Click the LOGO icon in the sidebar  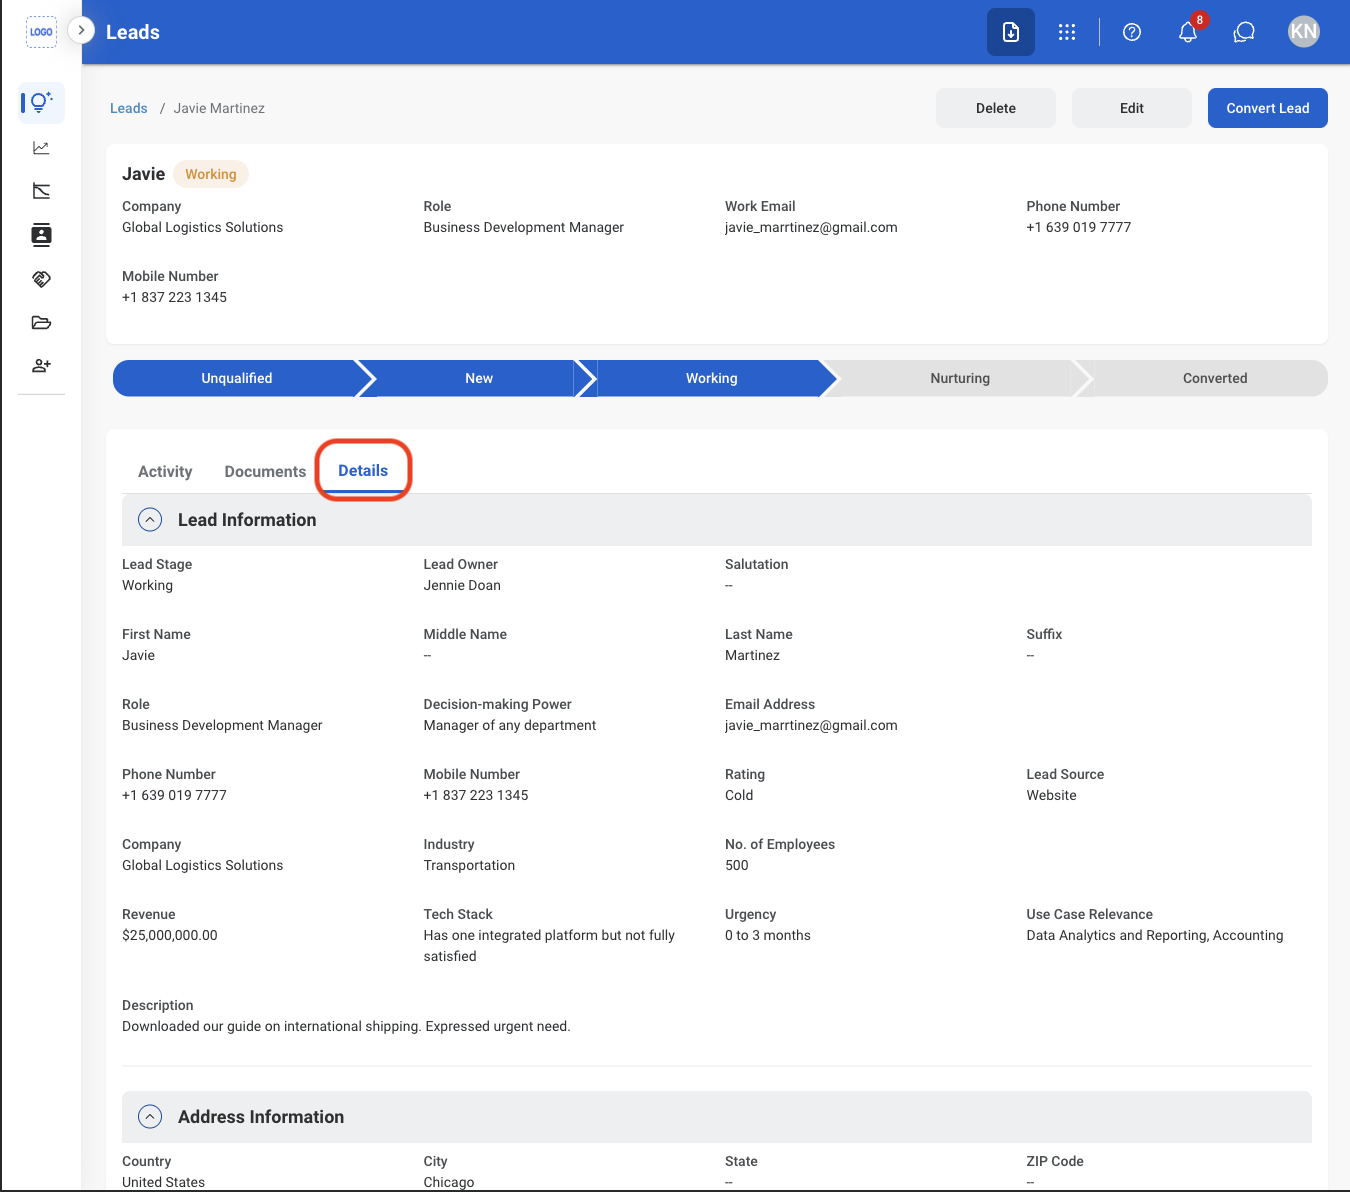click(x=41, y=32)
